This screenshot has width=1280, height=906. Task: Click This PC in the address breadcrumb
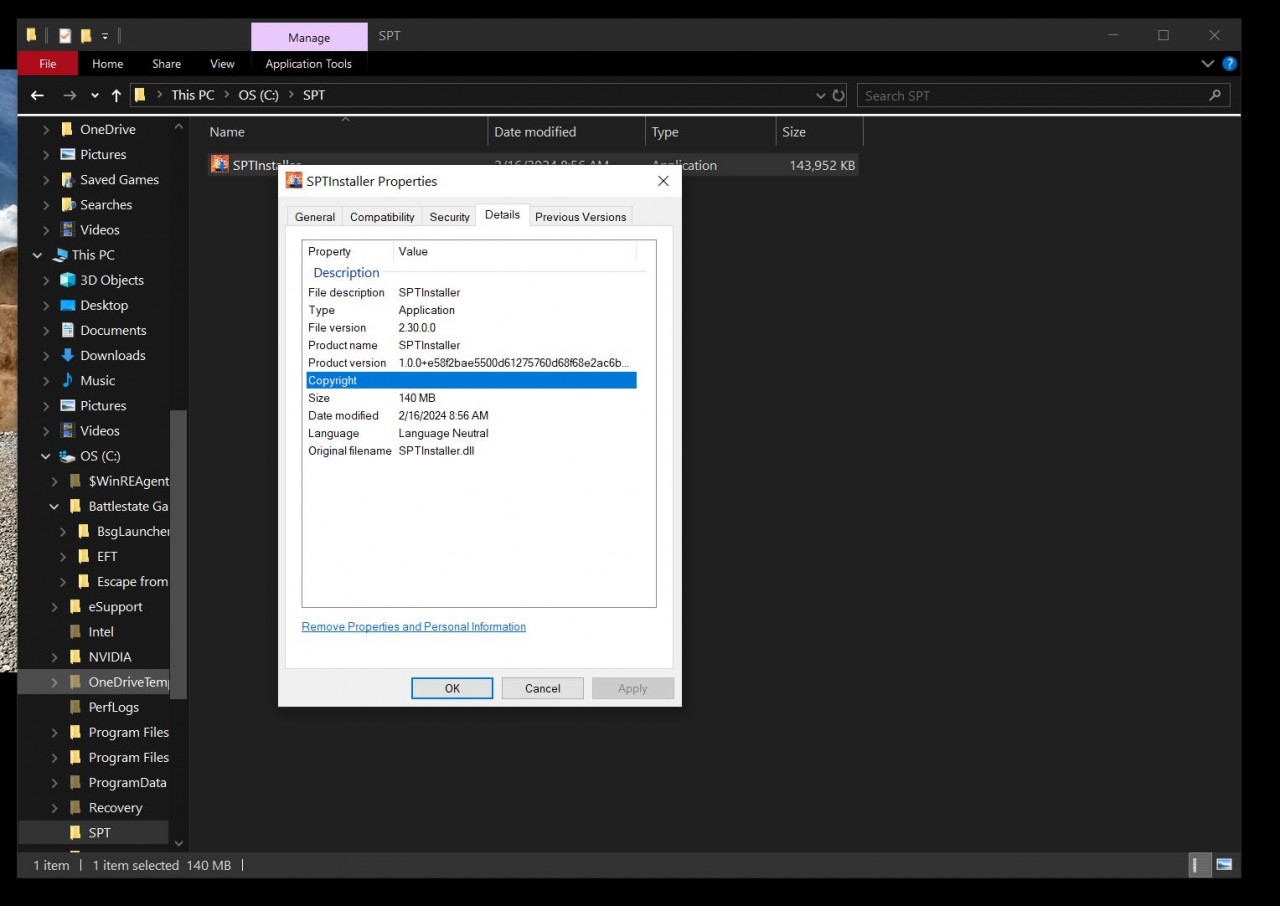tap(192, 95)
